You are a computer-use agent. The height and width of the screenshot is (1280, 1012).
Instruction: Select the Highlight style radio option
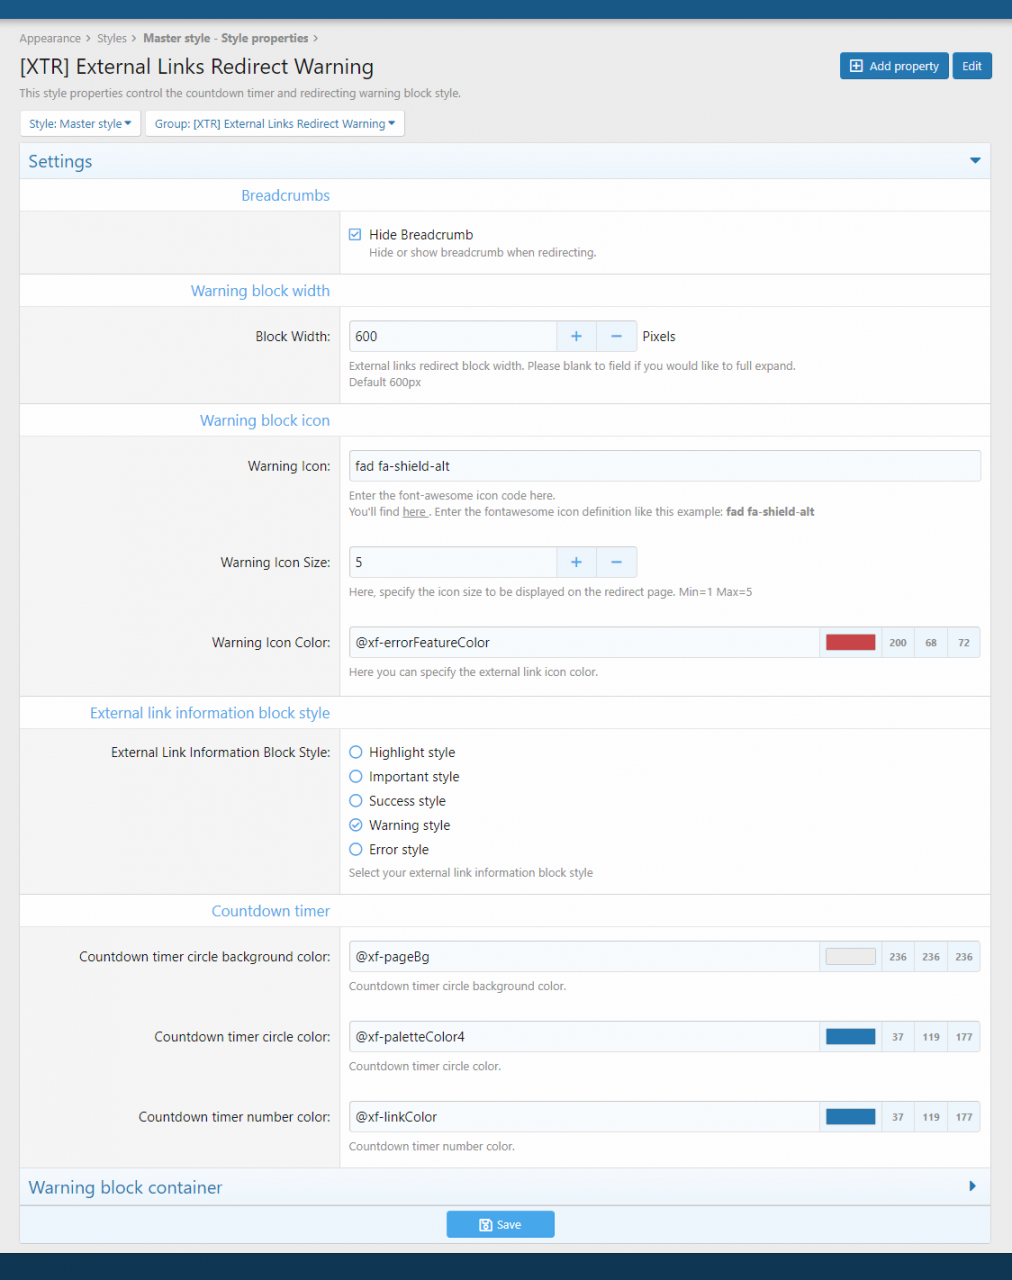pos(356,753)
